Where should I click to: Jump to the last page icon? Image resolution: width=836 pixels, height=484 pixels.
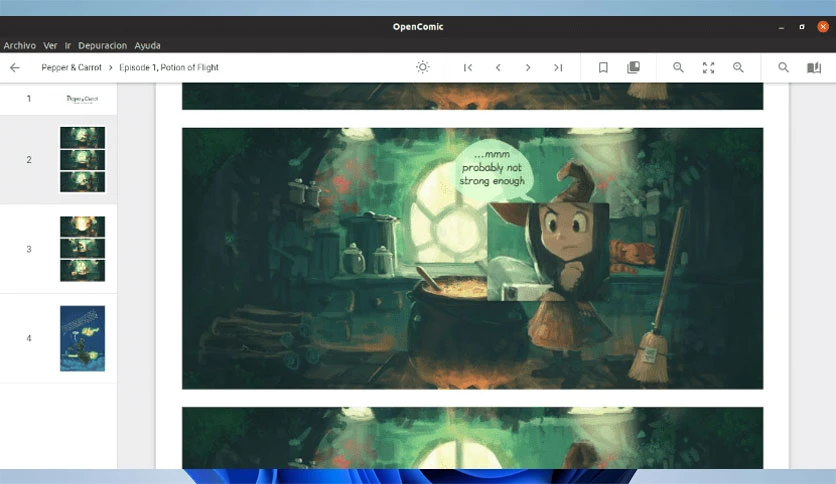coord(558,68)
